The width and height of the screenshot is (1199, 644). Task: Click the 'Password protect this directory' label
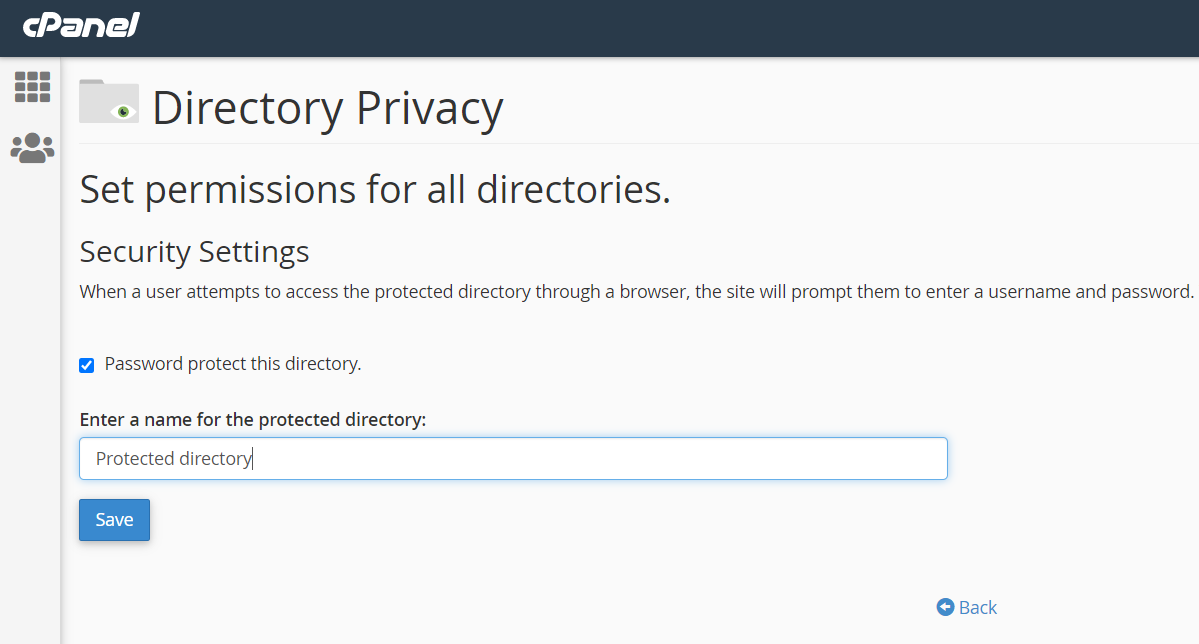point(232,364)
